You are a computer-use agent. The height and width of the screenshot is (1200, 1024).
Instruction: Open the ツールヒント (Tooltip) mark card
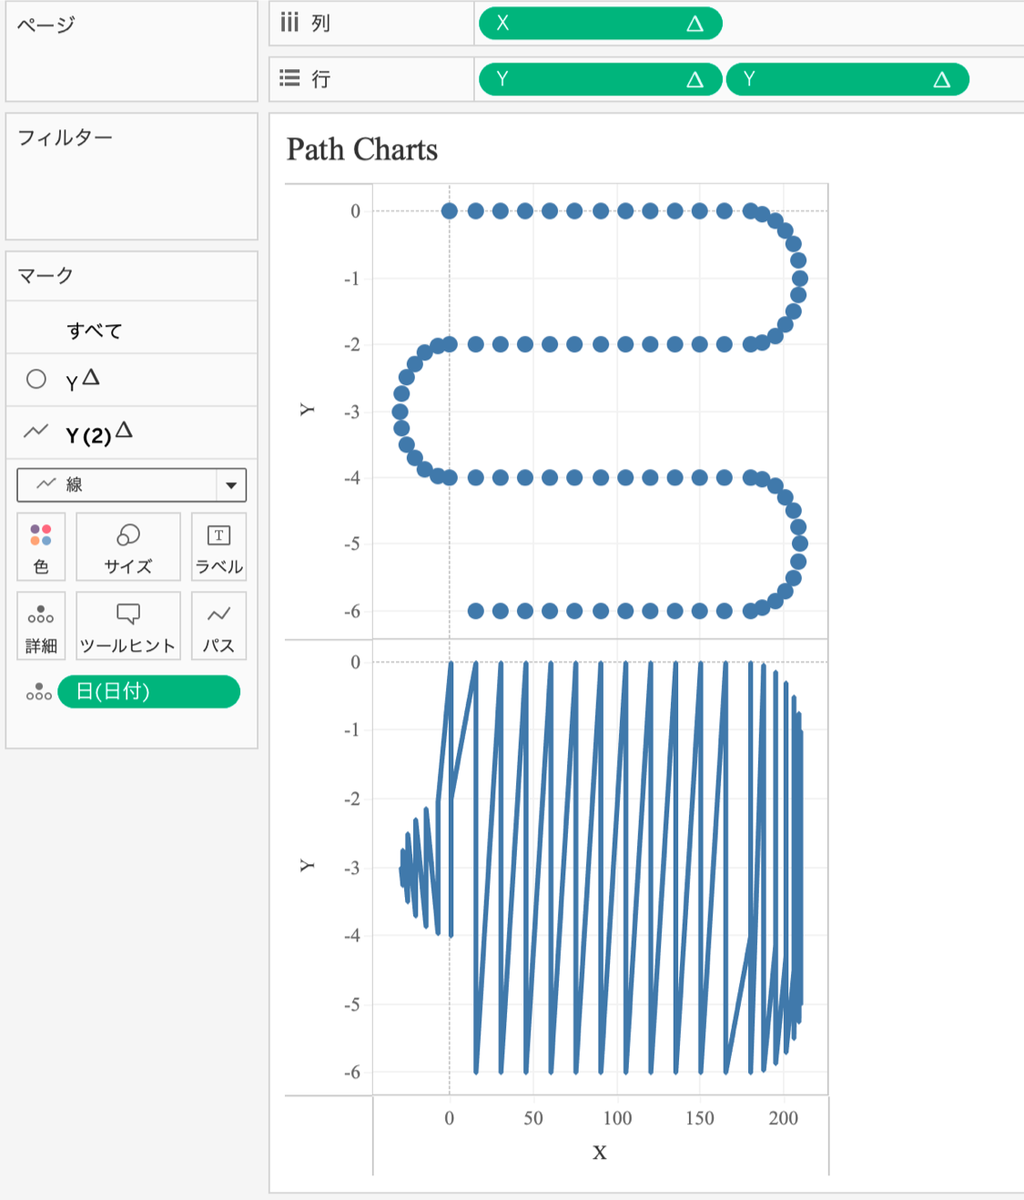128,626
